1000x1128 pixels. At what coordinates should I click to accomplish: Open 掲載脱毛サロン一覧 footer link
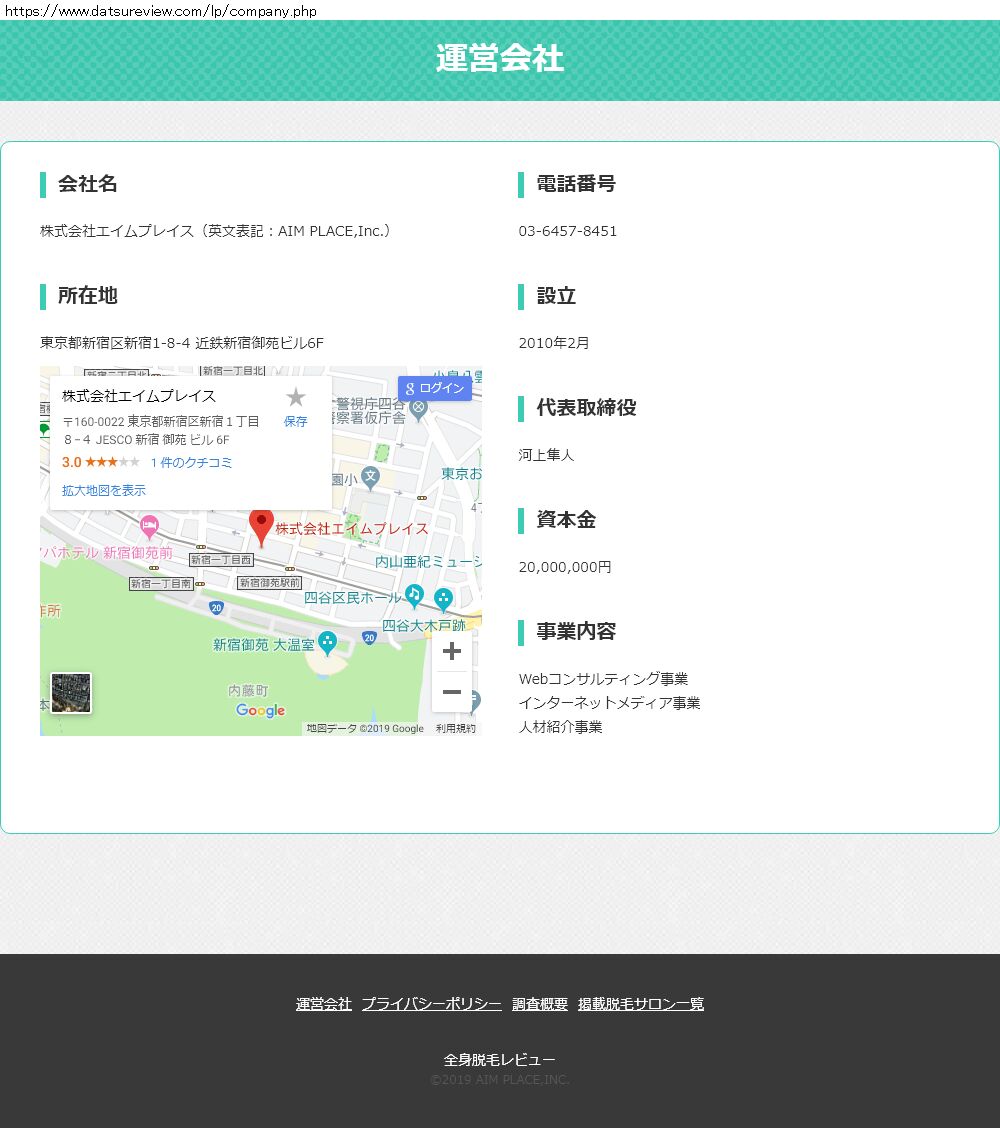641,1004
